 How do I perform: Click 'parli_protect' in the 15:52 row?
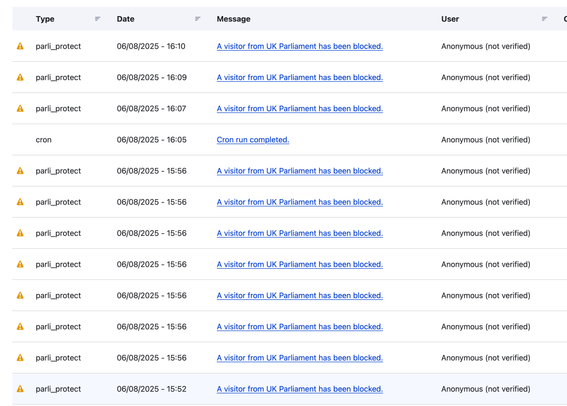(58, 389)
